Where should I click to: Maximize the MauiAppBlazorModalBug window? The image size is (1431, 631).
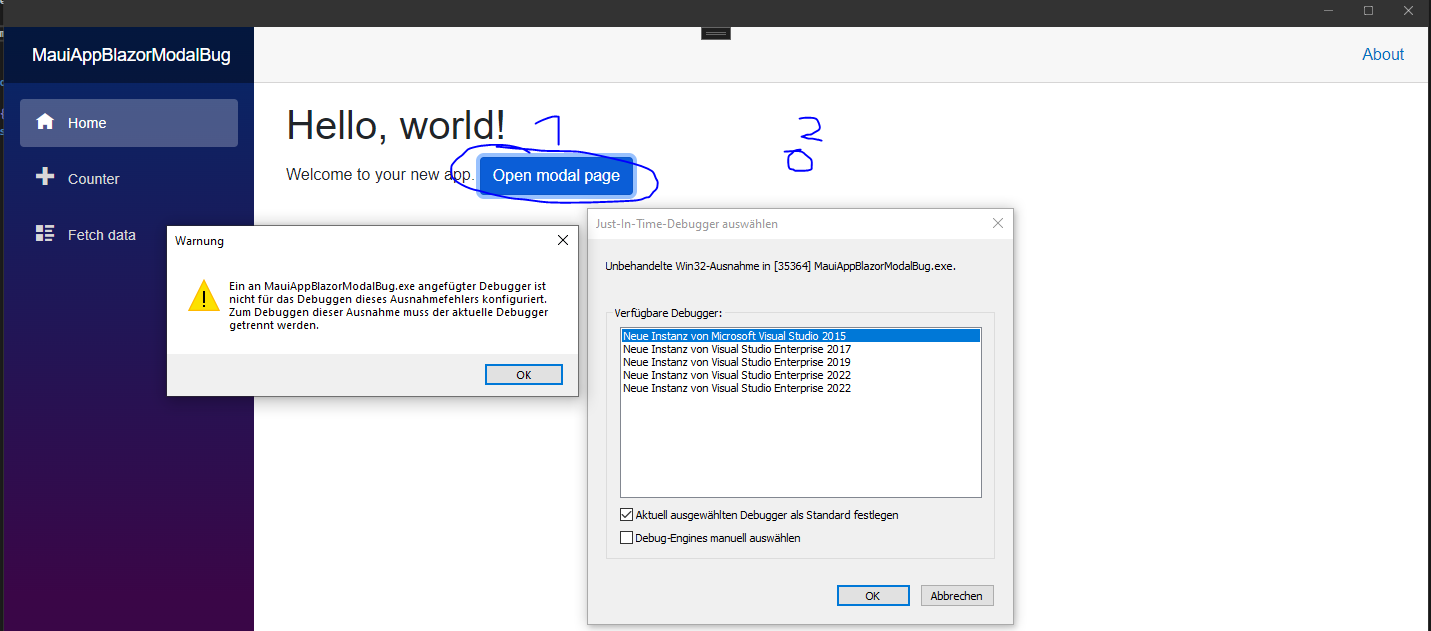tap(1368, 11)
